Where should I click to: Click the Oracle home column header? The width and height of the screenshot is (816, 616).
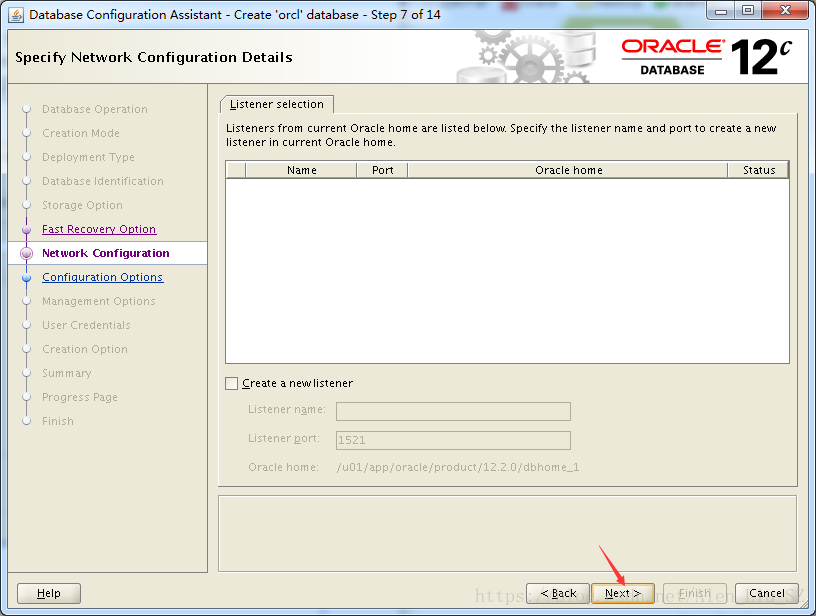pos(568,170)
